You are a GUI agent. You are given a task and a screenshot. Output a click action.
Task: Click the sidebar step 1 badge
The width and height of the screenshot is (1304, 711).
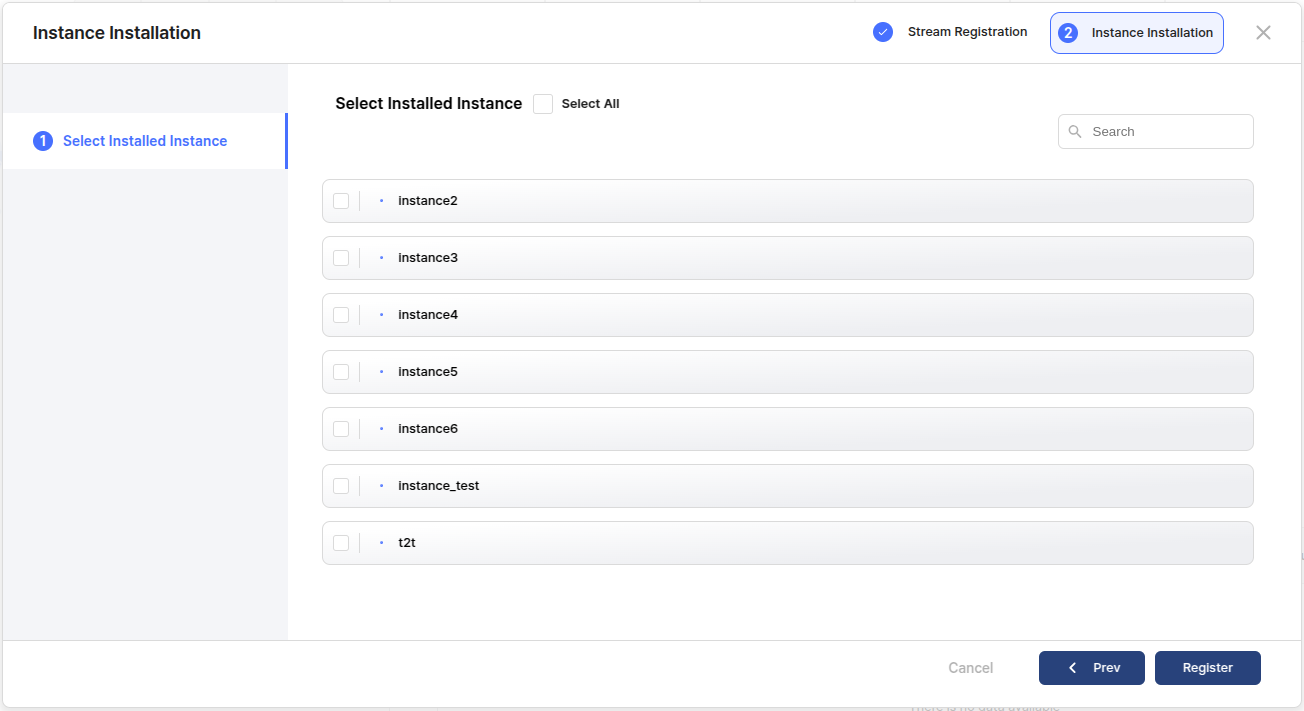click(x=43, y=141)
